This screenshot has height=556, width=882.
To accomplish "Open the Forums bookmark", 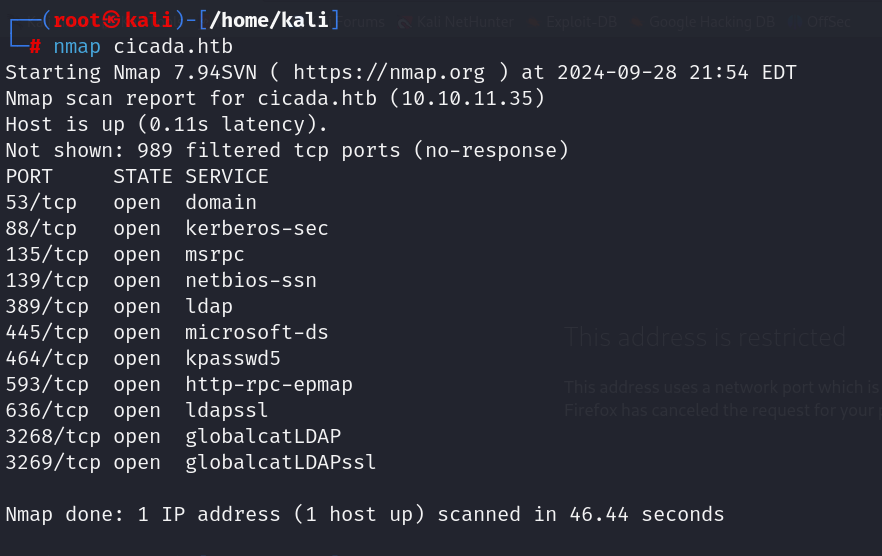I will (362, 23).
